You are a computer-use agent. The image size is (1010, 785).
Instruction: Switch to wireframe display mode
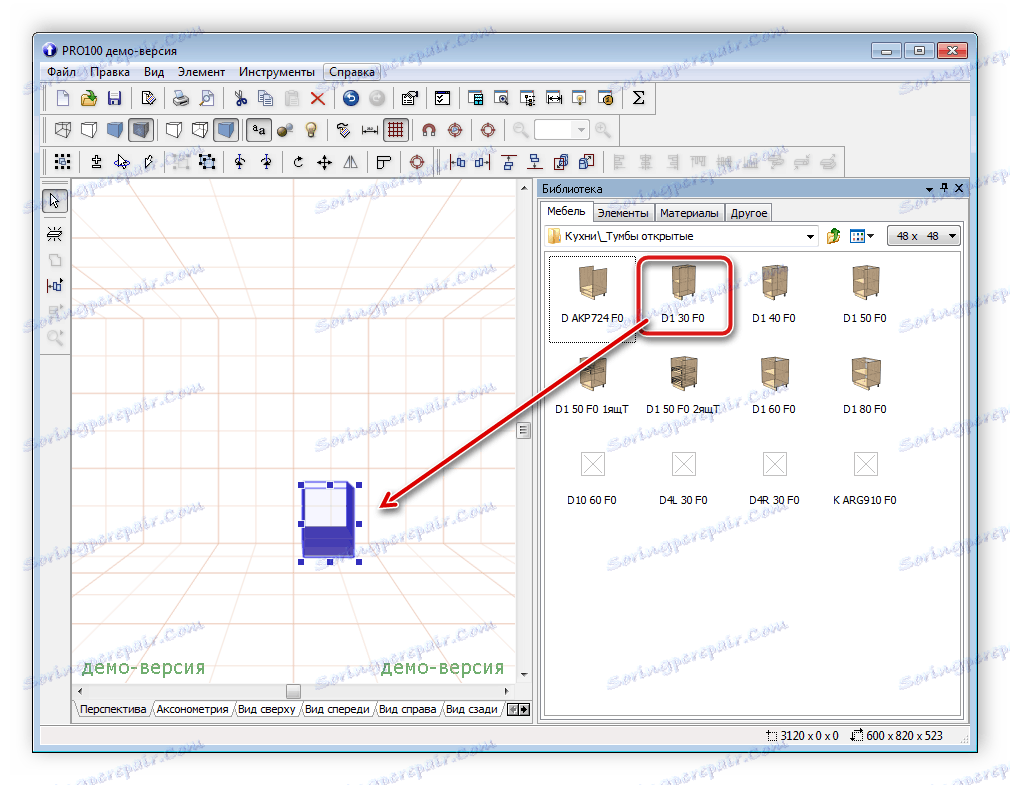(62, 130)
